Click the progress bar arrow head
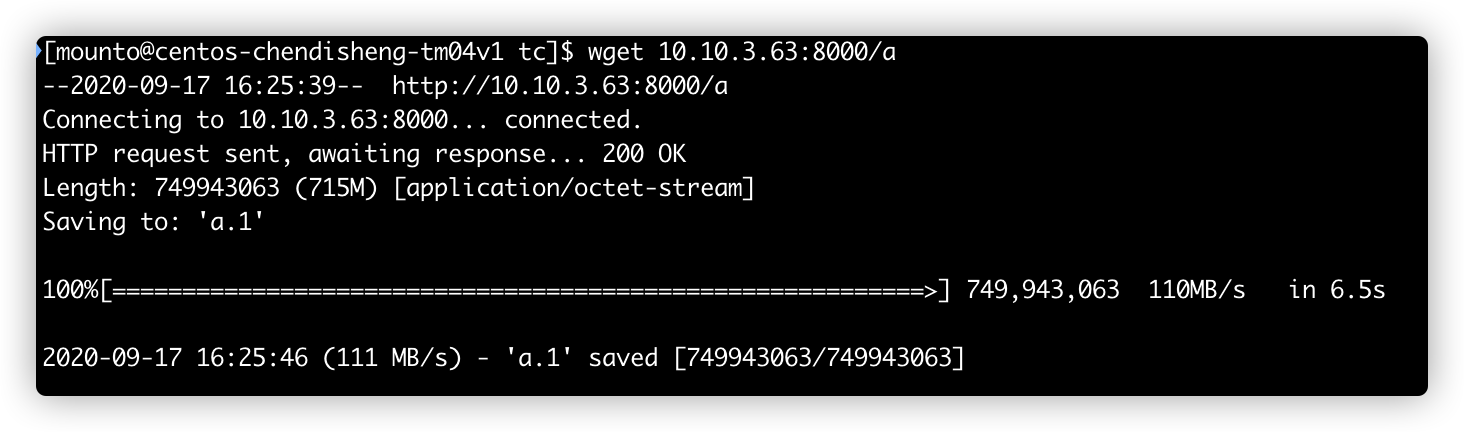Image resolution: width=1464 pixels, height=432 pixels. click(930, 291)
